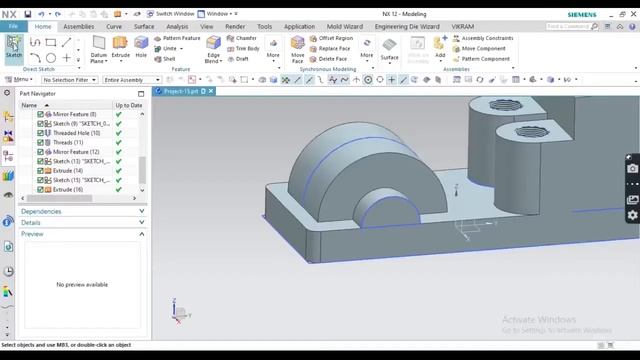Open the No Selection Filter dropdown
The height and width of the screenshot is (360, 640).
69,80
